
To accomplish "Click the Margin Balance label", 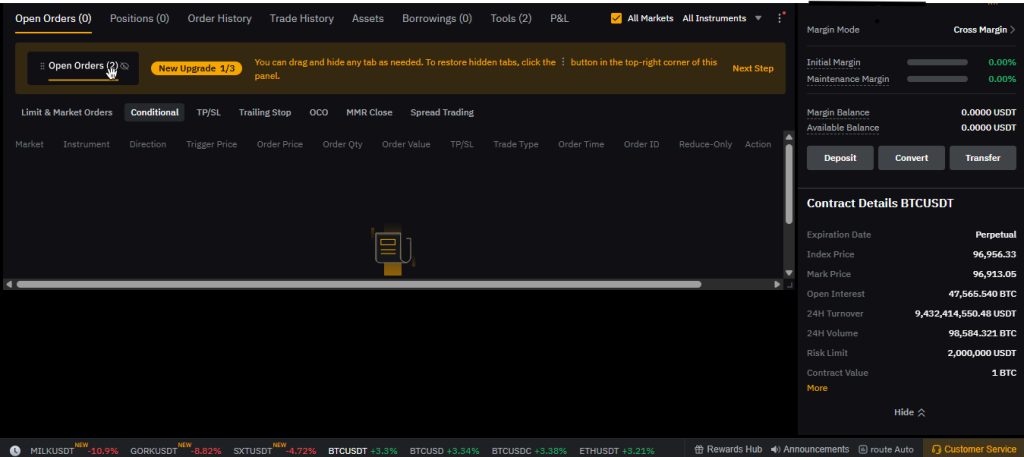I will [x=838, y=112].
